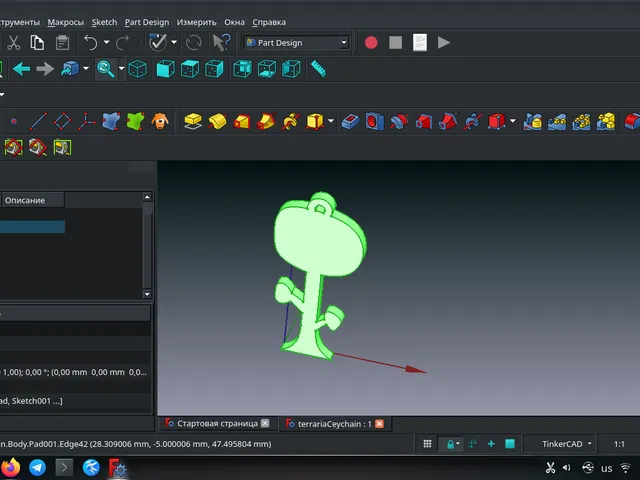Open dropdown next to checkmark icon
Viewport: 640px width, 480px height.
click(x=174, y=42)
